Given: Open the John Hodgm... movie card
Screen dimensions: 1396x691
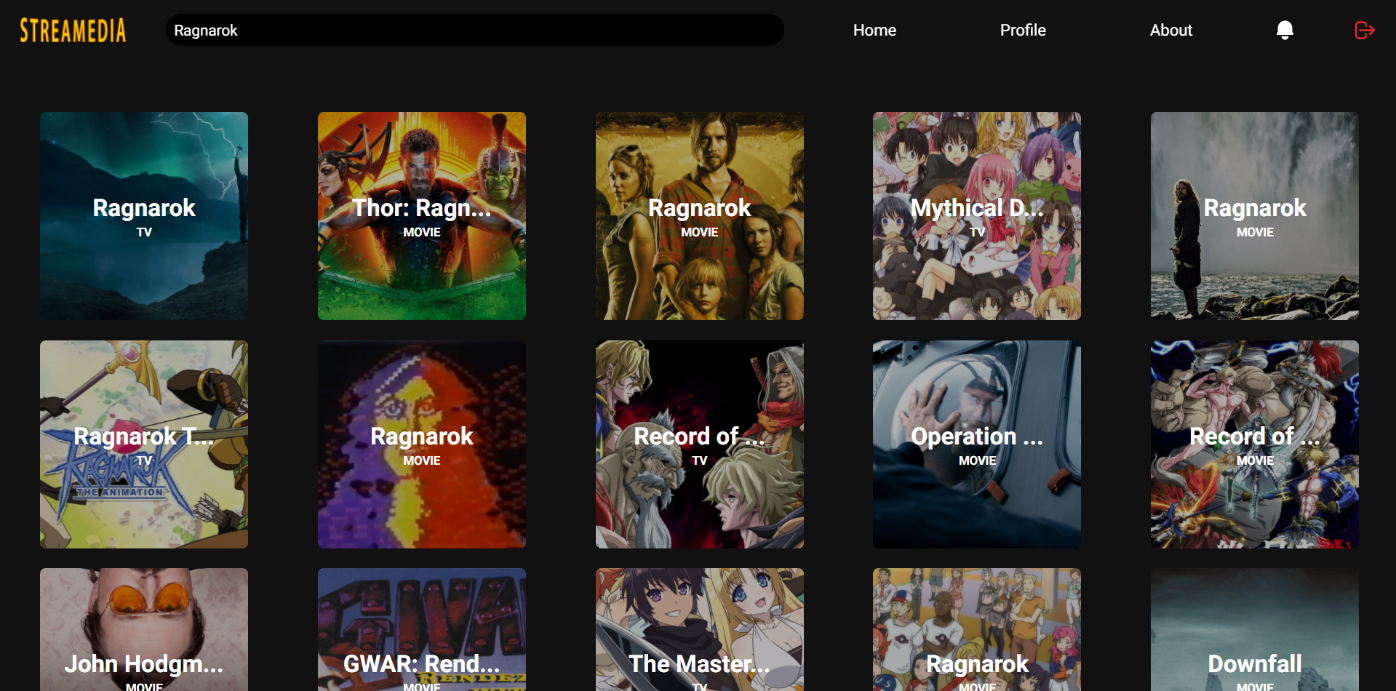Looking at the screenshot, I should [144, 630].
